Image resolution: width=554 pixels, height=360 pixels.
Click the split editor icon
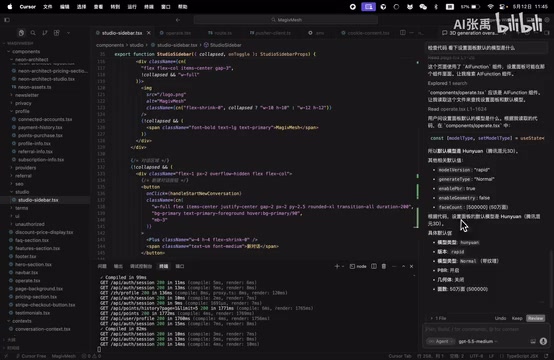402,33
